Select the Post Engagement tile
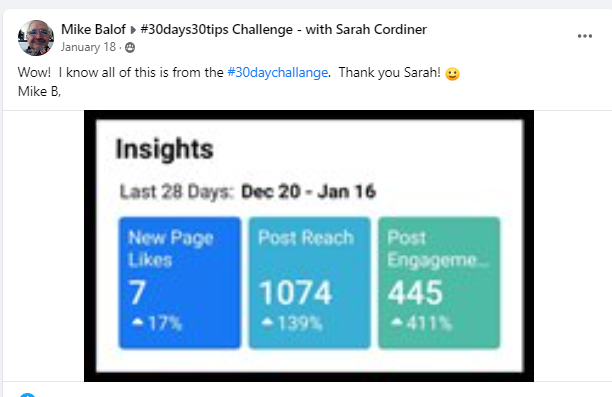Image resolution: width=612 pixels, height=397 pixels. [439, 283]
